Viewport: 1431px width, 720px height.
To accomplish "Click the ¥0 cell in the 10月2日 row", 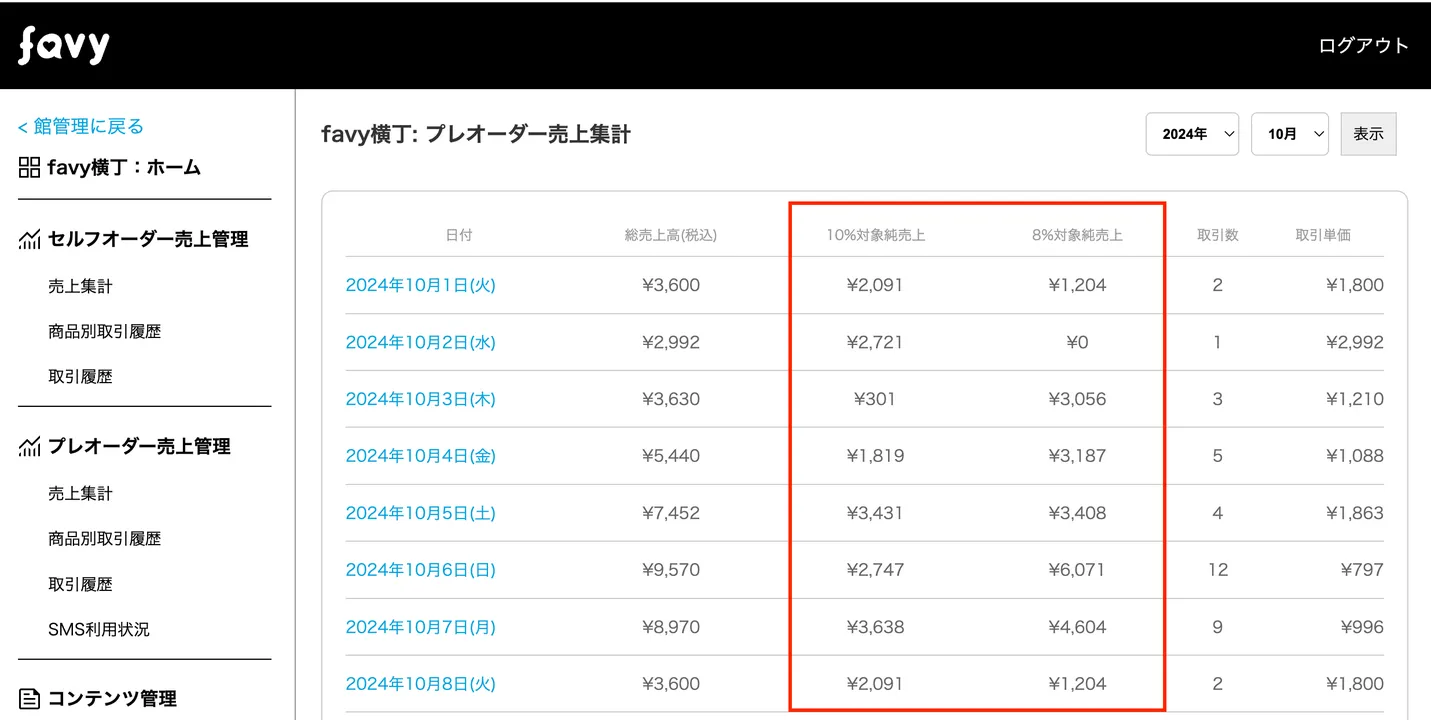I will click(1078, 342).
